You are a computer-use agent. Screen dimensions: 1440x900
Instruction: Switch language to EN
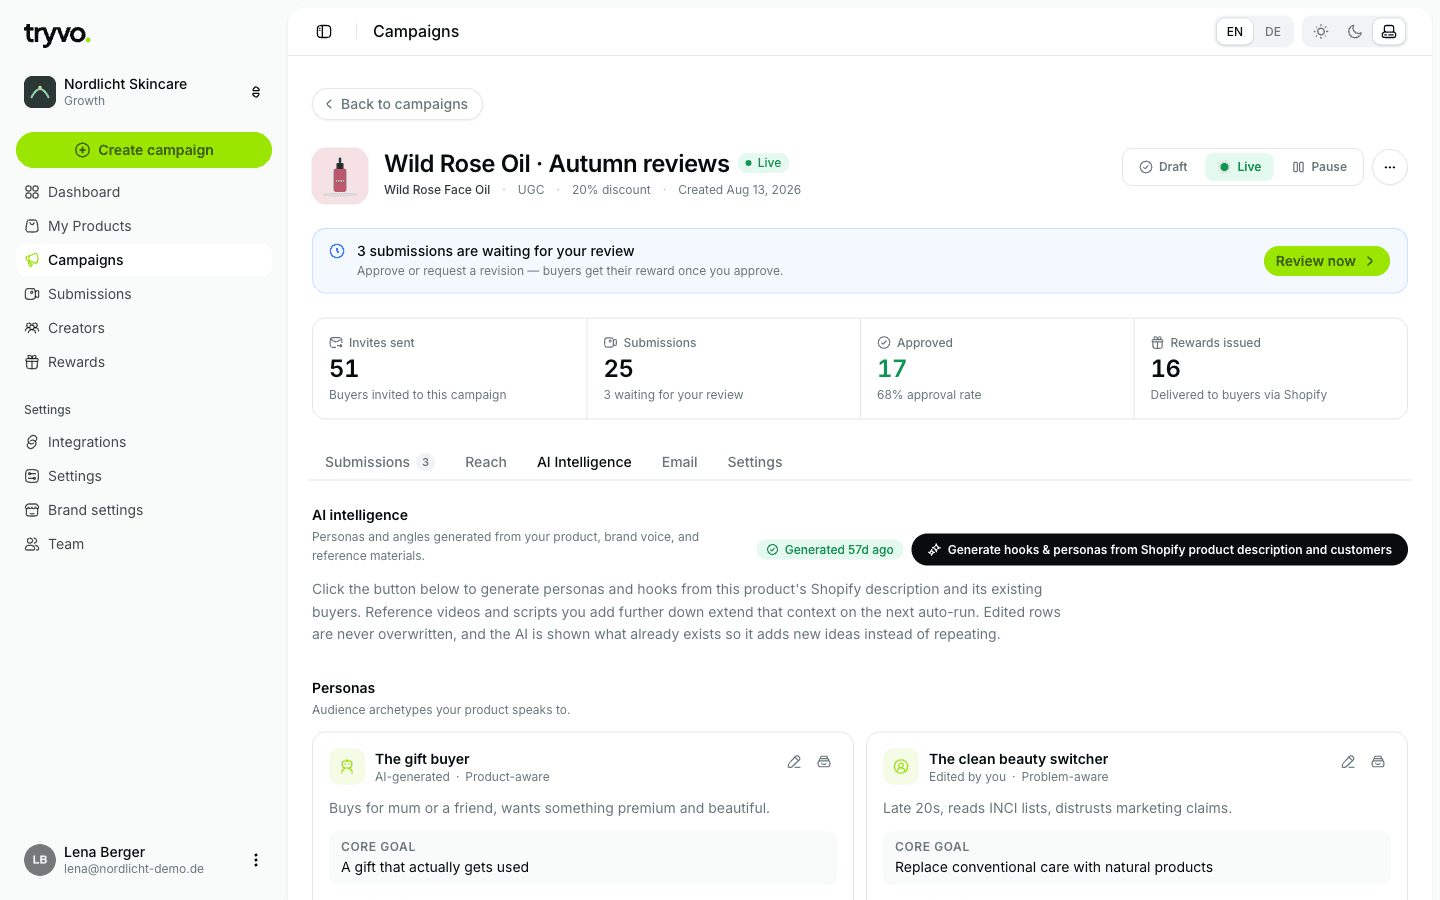1235,32
